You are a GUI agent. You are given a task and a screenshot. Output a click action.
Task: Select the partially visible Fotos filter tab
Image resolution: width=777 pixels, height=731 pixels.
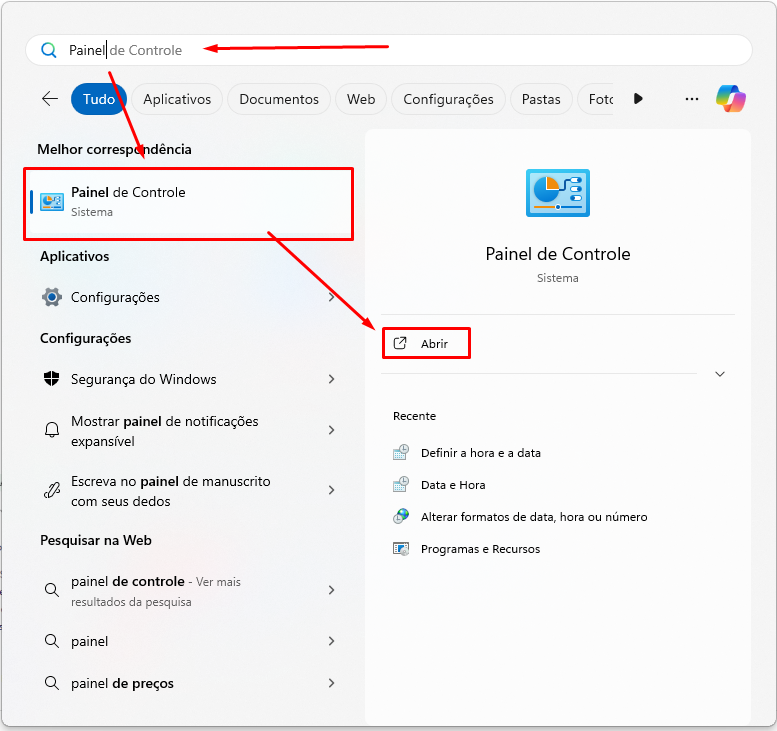596,99
